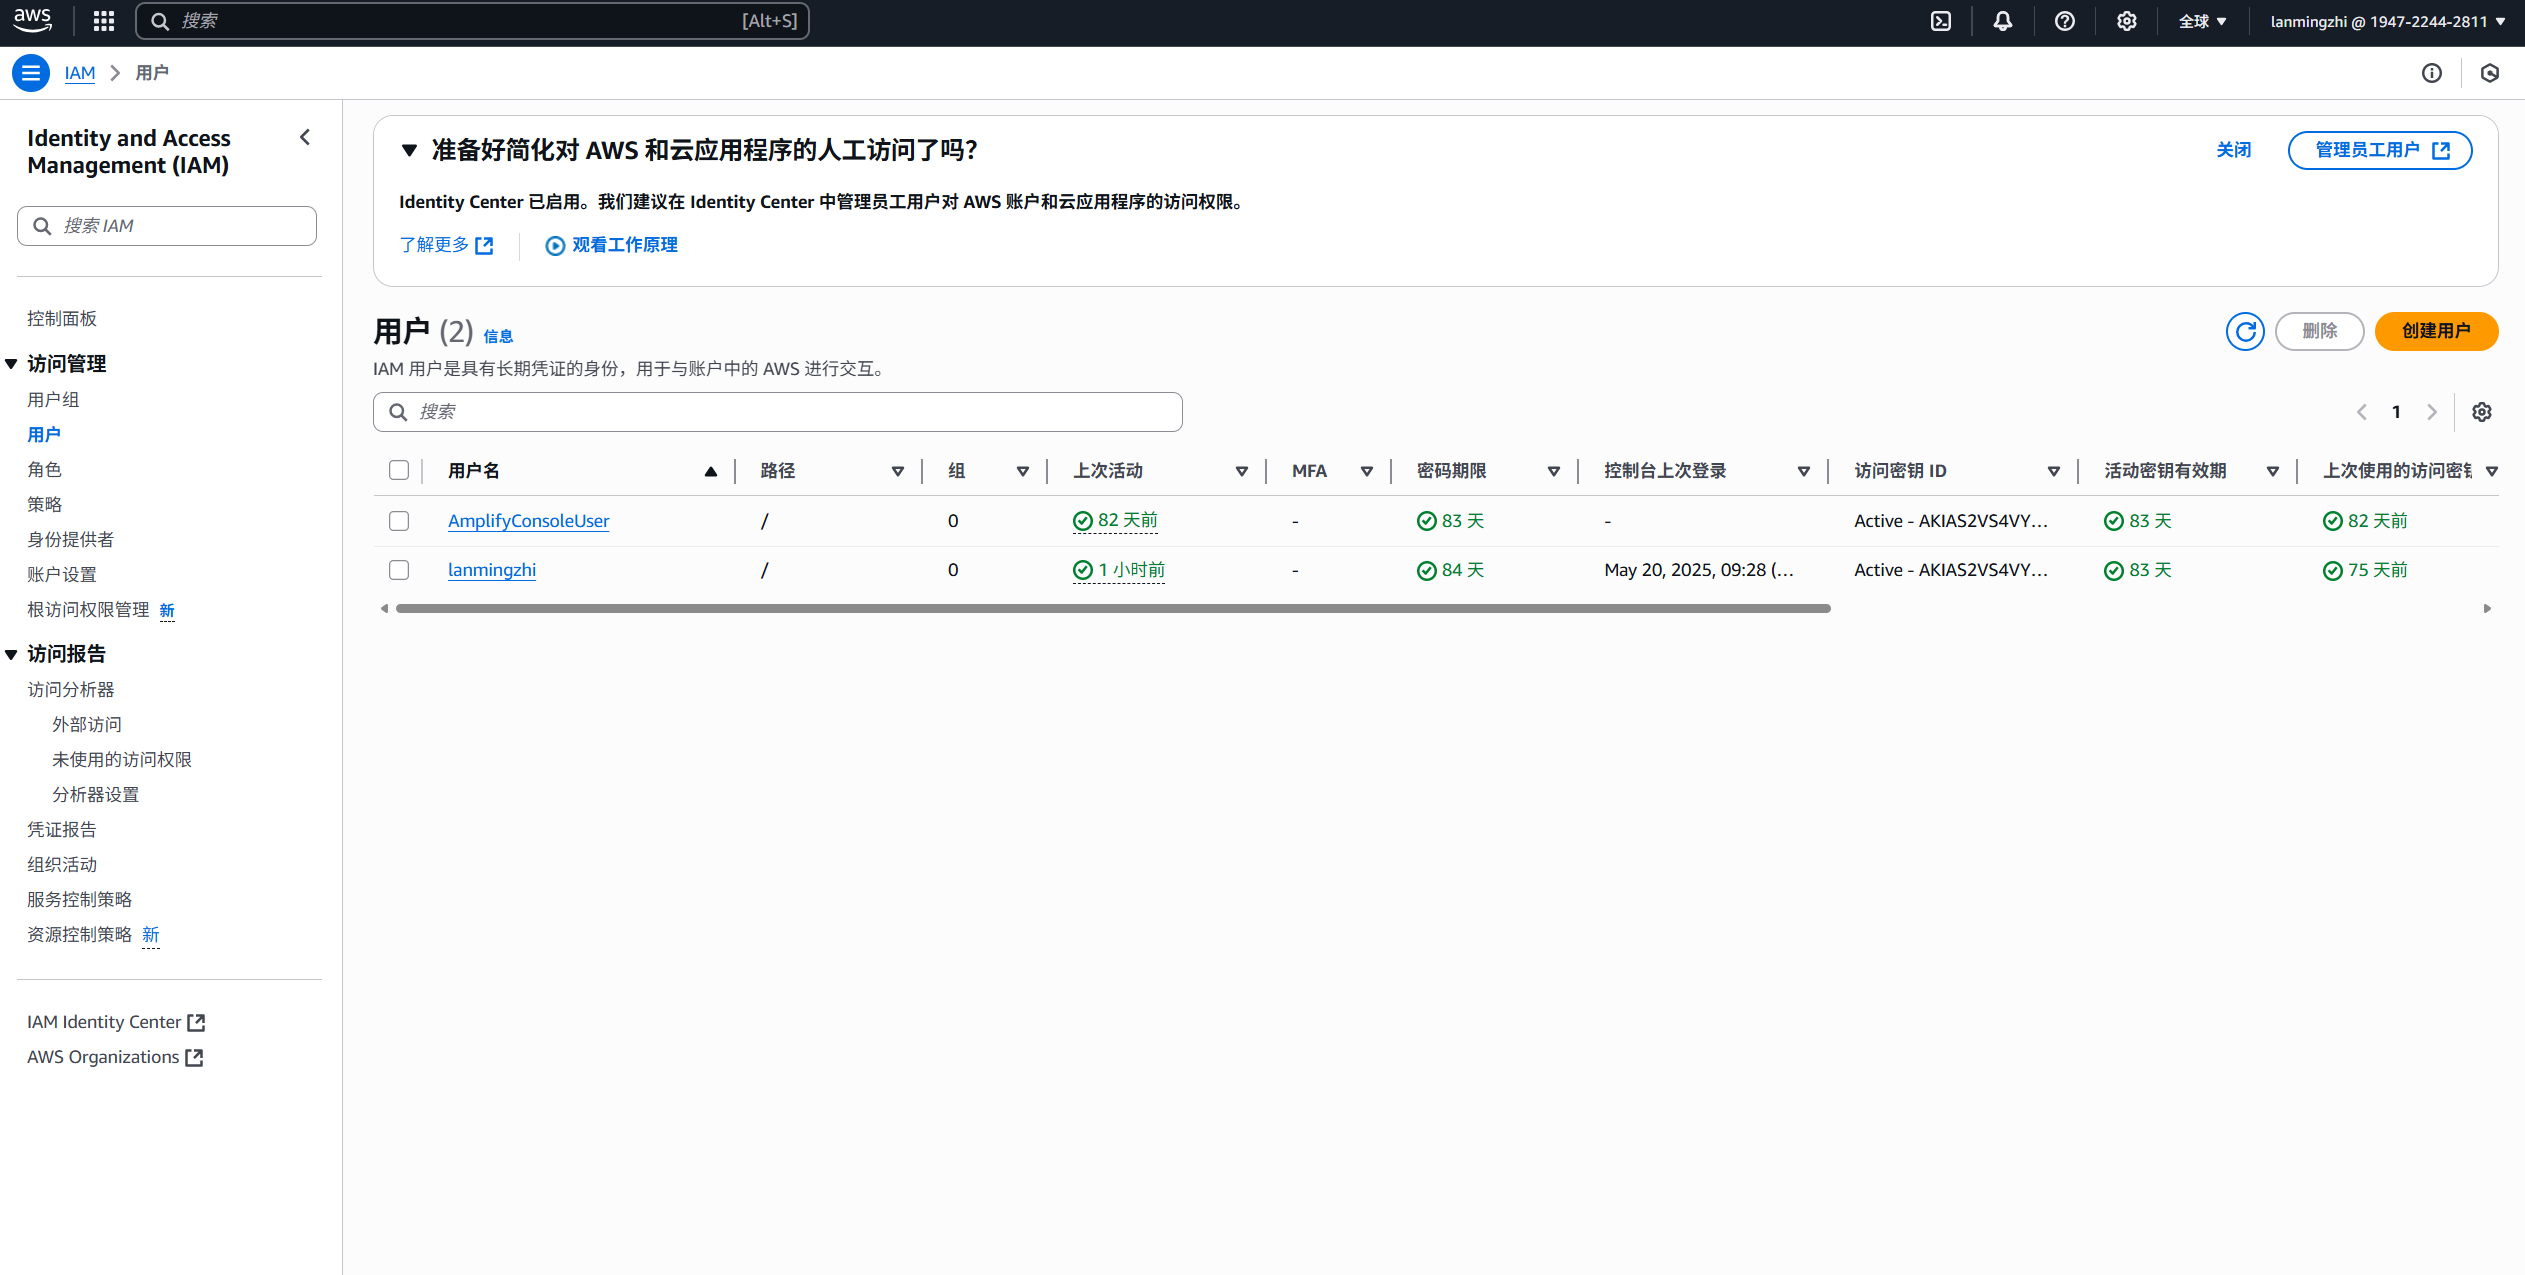
Task: Go to 策略 in the sidebar
Action: click(x=44, y=504)
